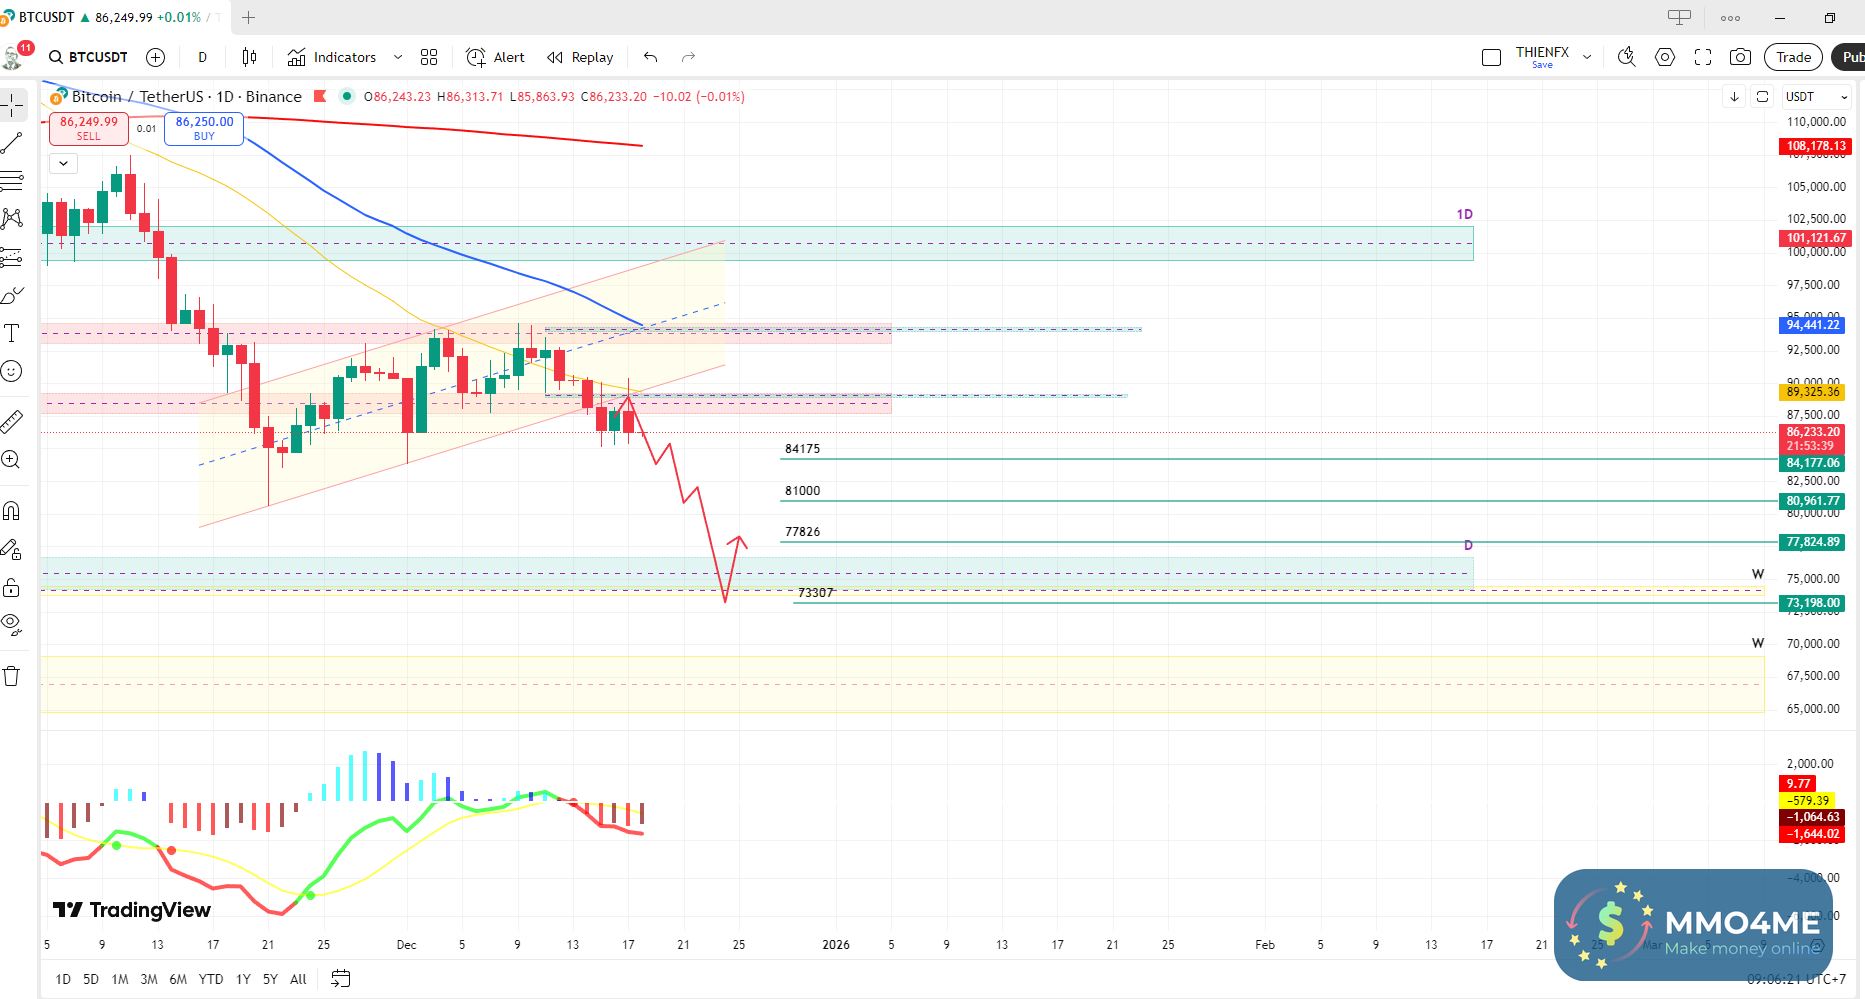Open the three-dots more menu in title bar
Viewport: 1865px width, 999px height.
coord(1731,17)
